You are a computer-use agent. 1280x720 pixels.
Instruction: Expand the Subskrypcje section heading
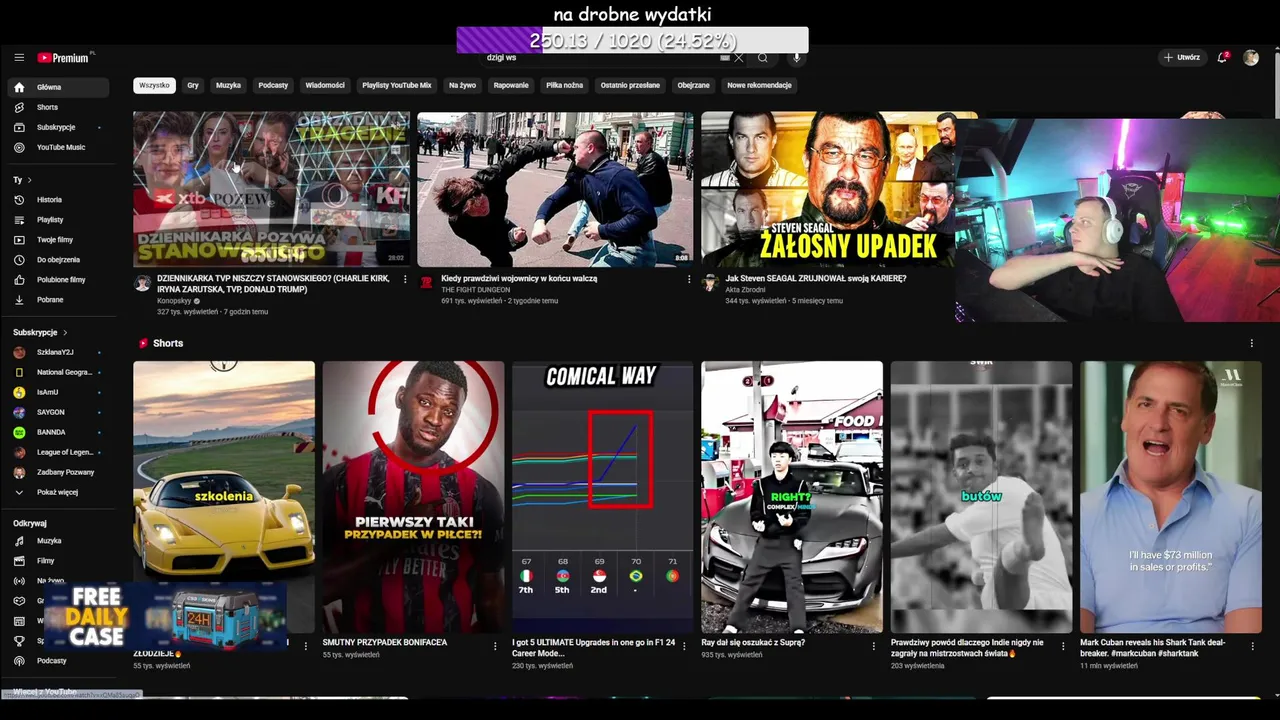pyautogui.click(x=40, y=332)
